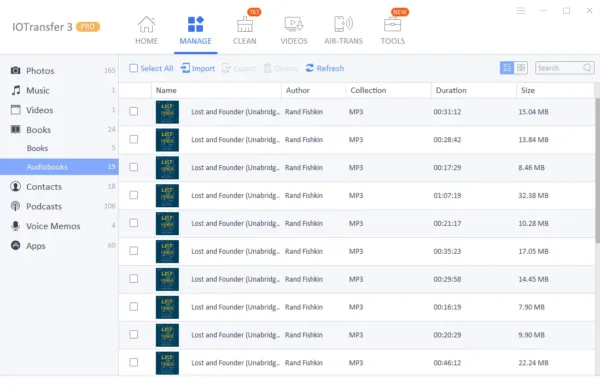Select the Books parent category

coord(59,130)
